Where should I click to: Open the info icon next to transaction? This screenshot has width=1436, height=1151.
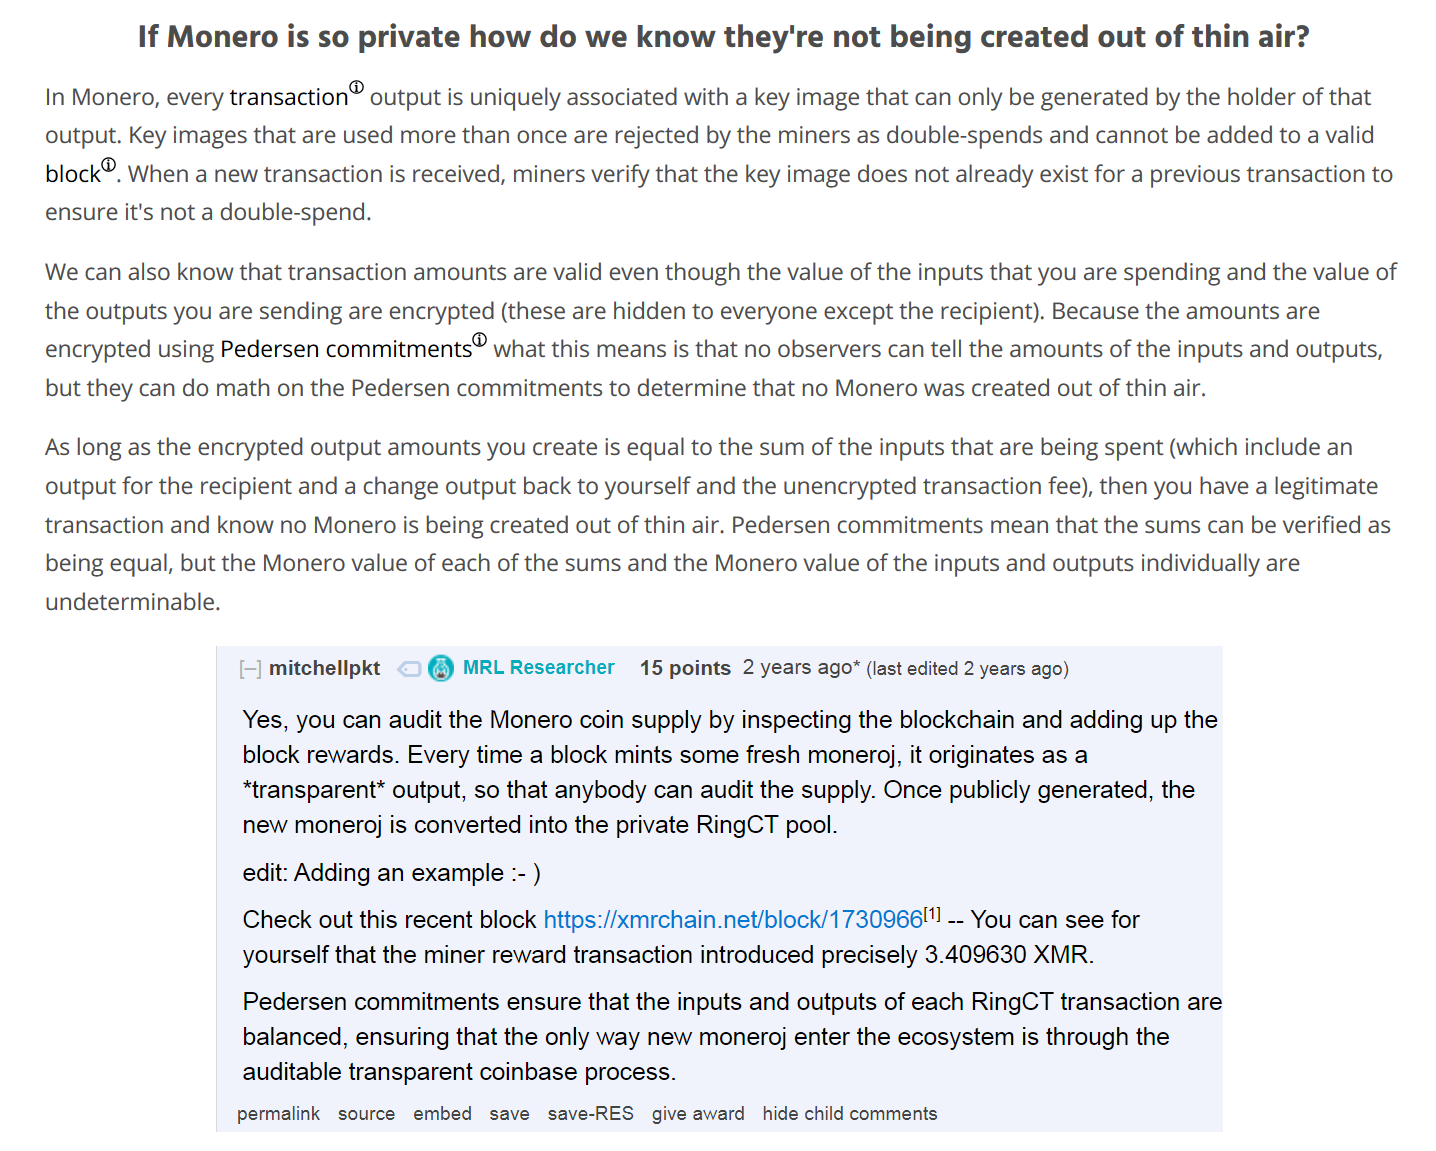[x=357, y=87]
